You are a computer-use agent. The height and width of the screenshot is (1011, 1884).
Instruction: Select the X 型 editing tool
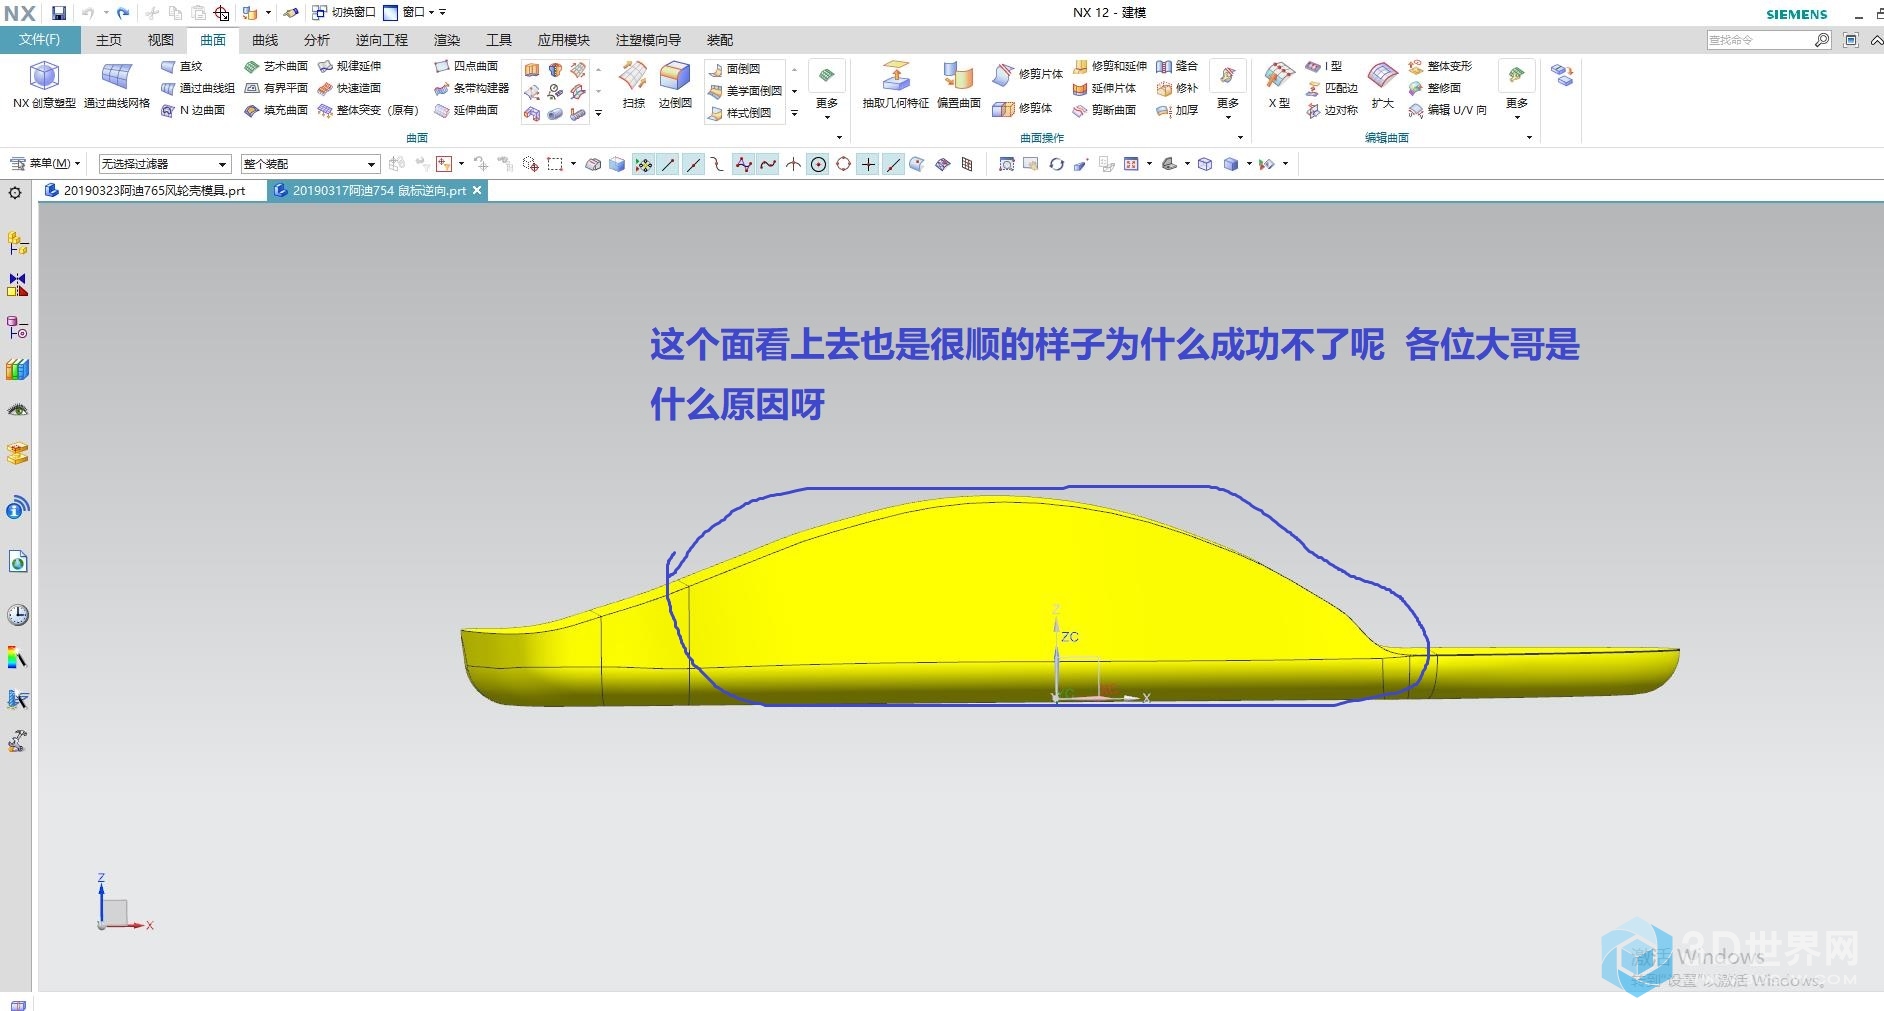point(1279,85)
